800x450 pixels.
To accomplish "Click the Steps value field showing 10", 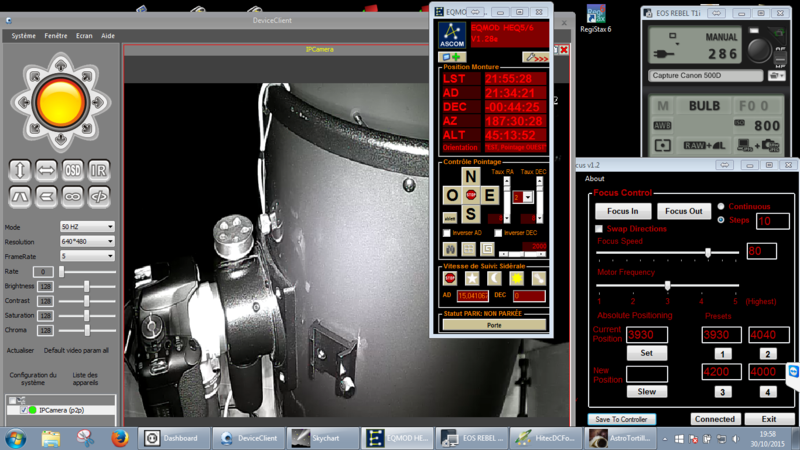I will 772,221.
